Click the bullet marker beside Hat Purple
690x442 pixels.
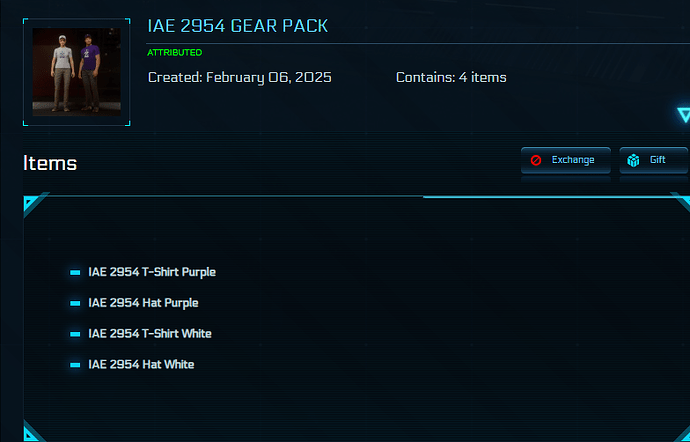point(75,303)
